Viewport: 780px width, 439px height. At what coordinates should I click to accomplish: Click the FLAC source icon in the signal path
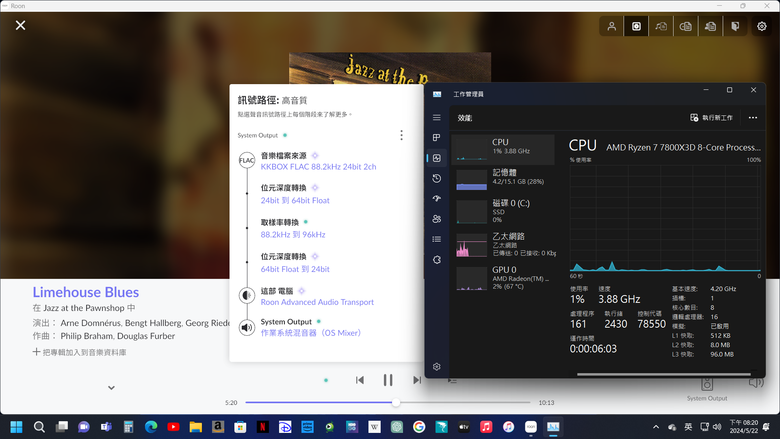(247, 160)
